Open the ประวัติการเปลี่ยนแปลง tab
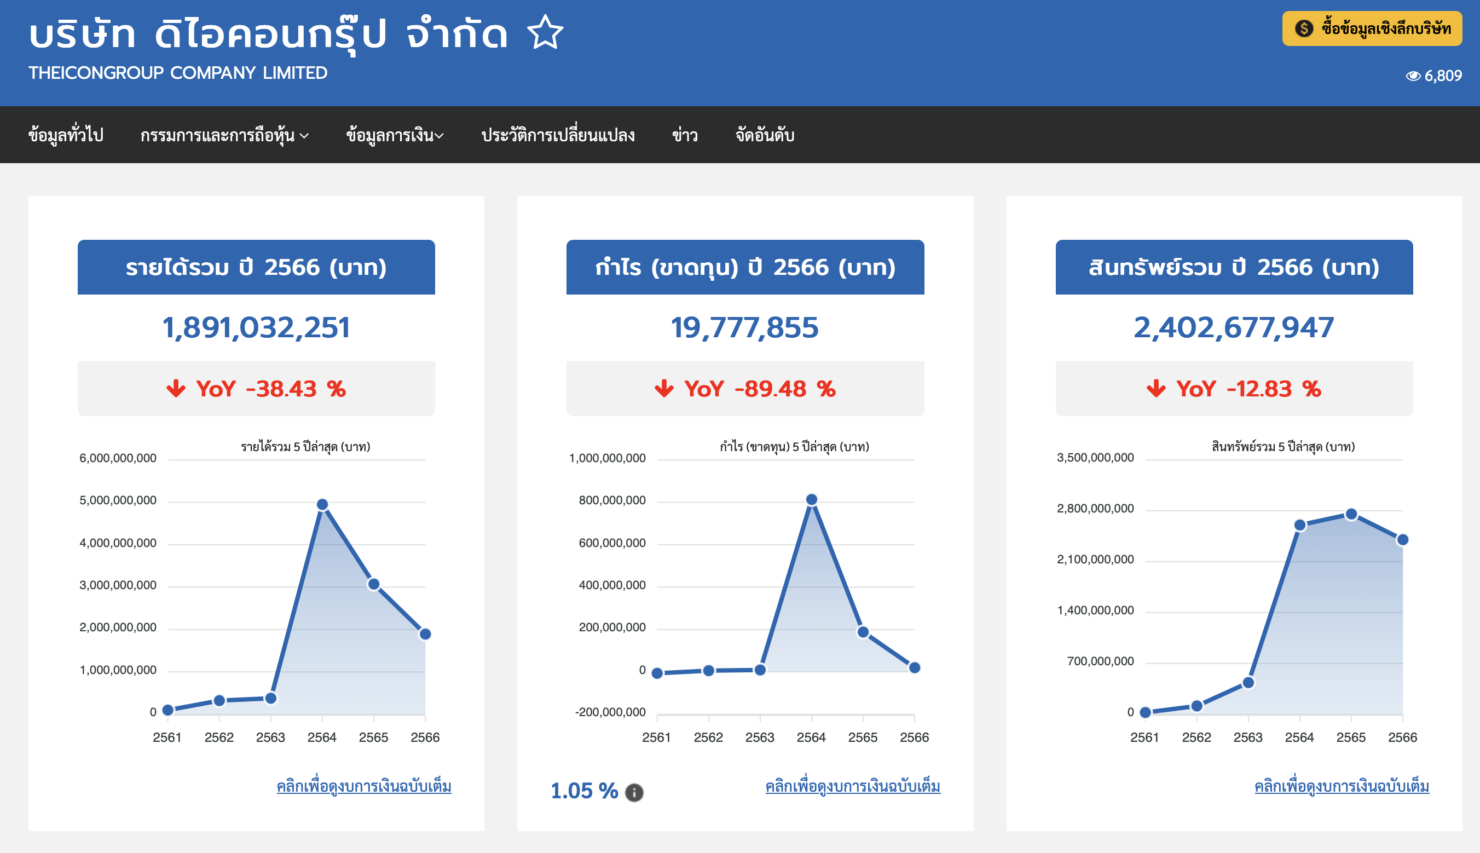Image resolution: width=1480 pixels, height=853 pixels. tap(558, 135)
